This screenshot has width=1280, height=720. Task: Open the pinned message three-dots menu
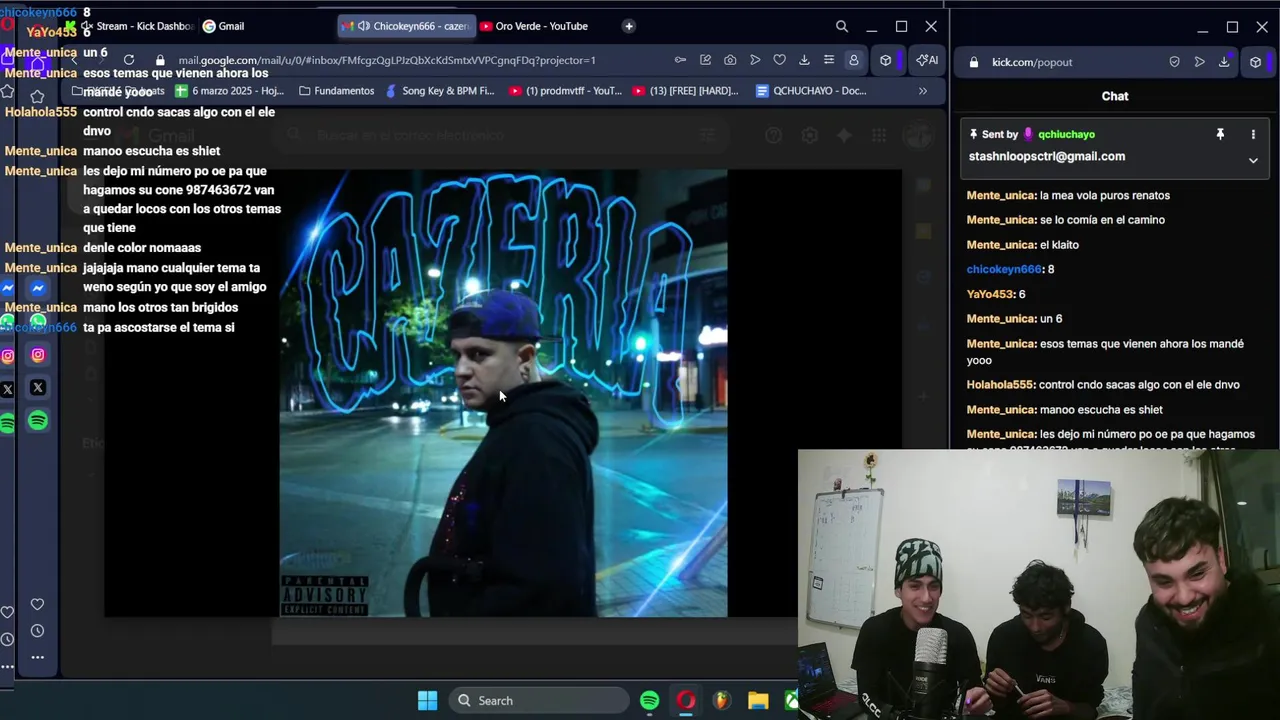click(x=1253, y=134)
